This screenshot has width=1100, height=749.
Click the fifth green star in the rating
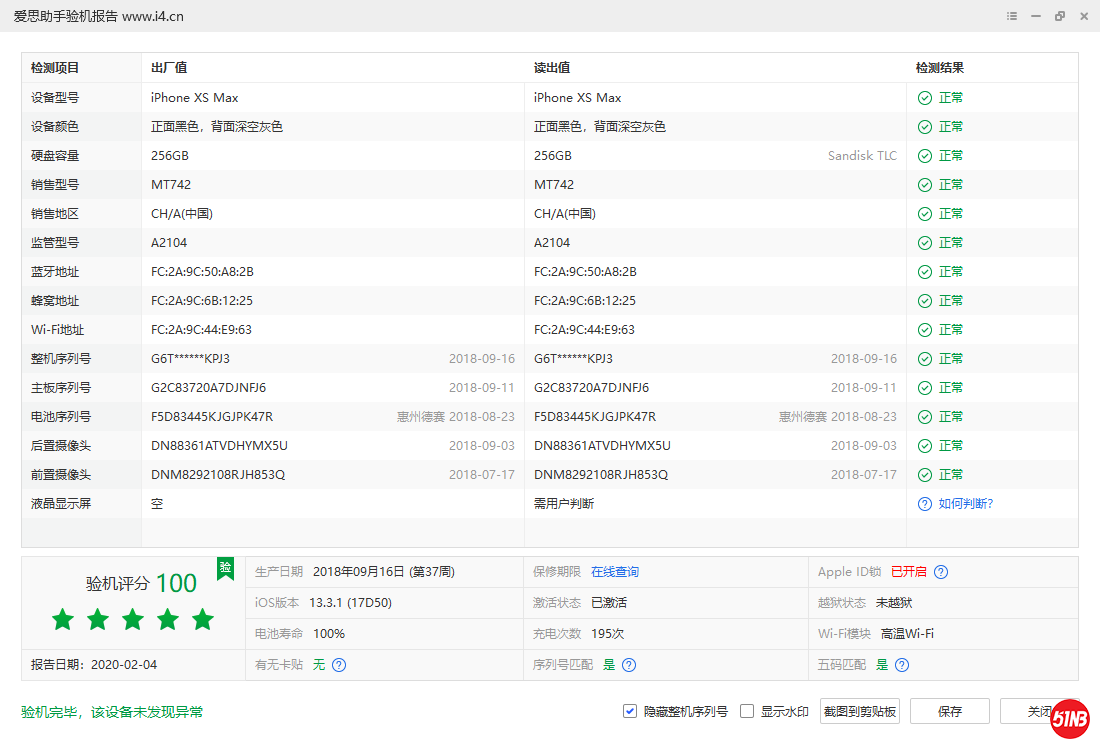point(202,620)
